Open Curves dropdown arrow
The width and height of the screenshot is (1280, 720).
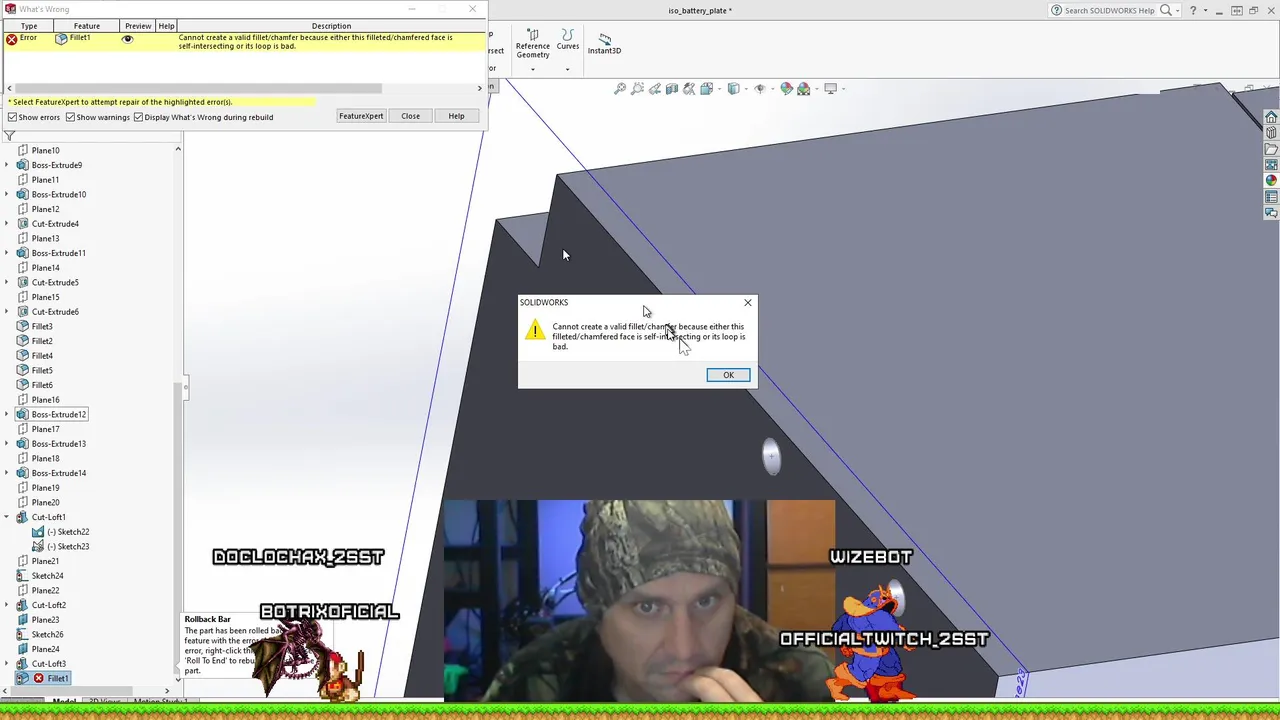(567, 69)
